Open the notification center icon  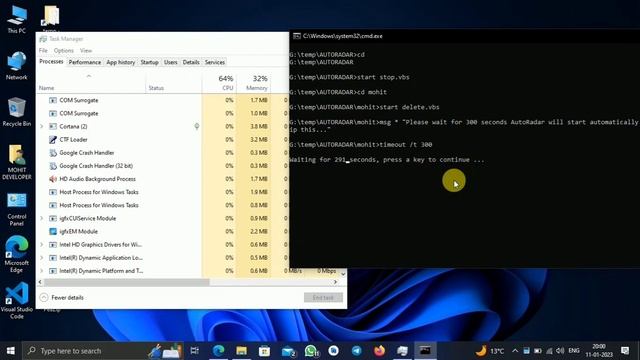coord(625,351)
